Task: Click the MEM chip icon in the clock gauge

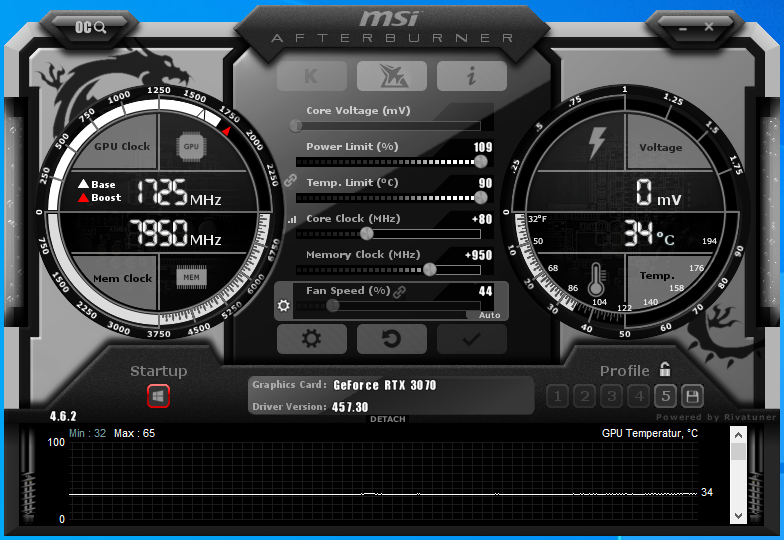Action: point(191,277)
